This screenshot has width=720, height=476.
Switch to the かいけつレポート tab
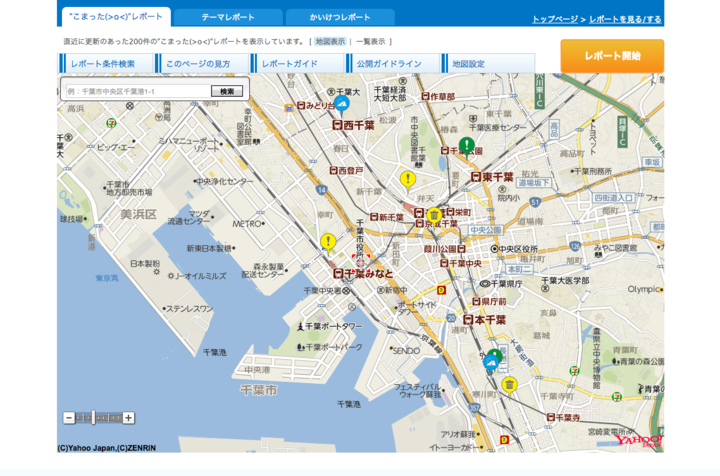tap(340, 17)
